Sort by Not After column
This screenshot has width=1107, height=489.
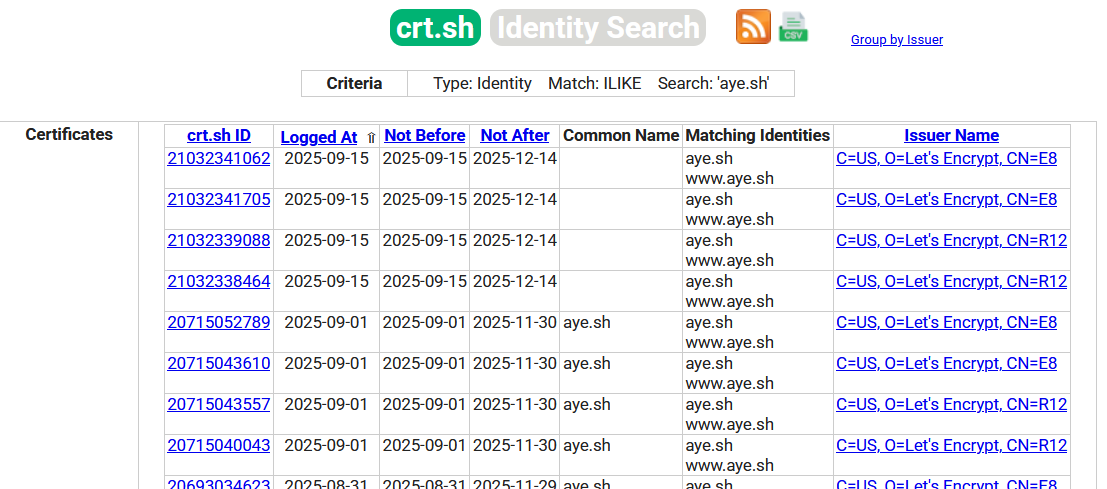pyautogui.click(x=515, y=135)
